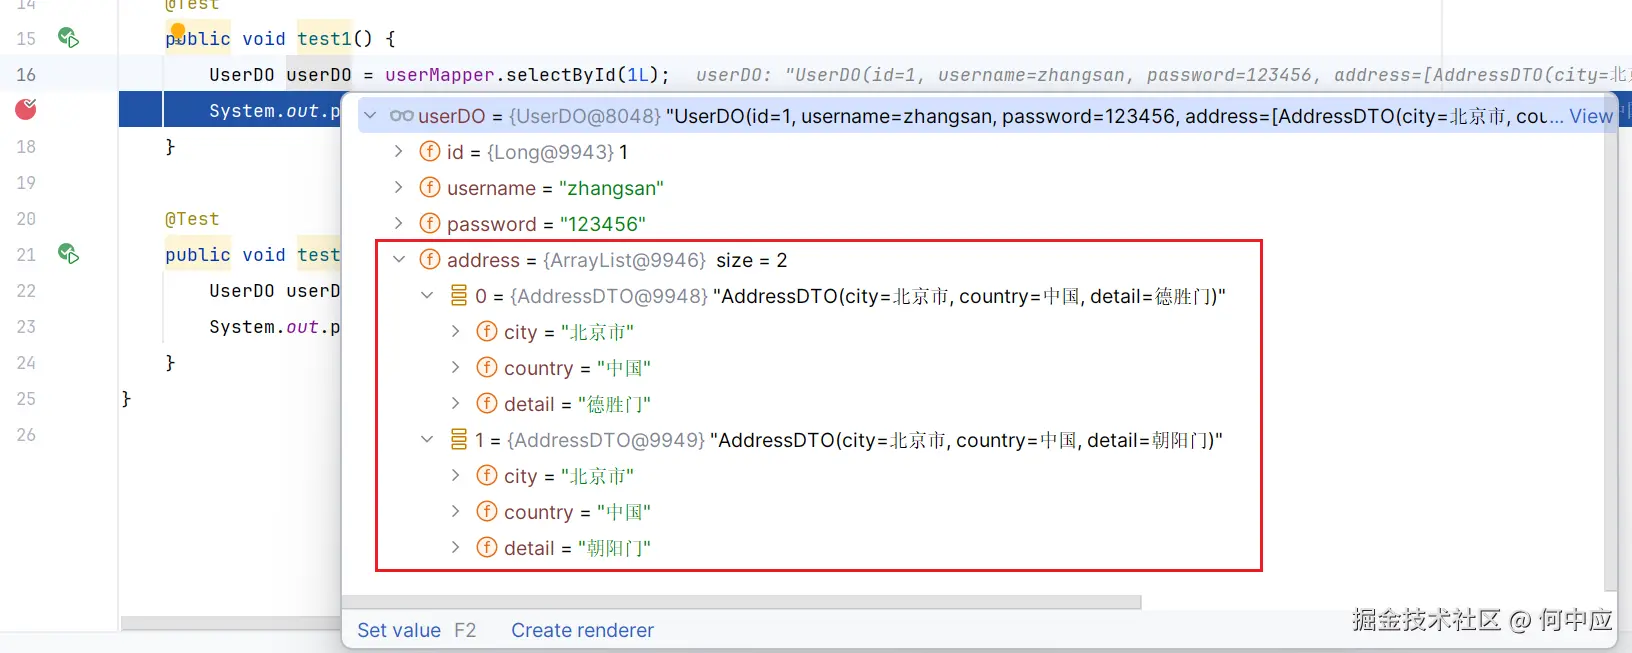Screen dimensions: 1632x653
Task: Click the View link for userDO value
Action: pos(1590,116)
